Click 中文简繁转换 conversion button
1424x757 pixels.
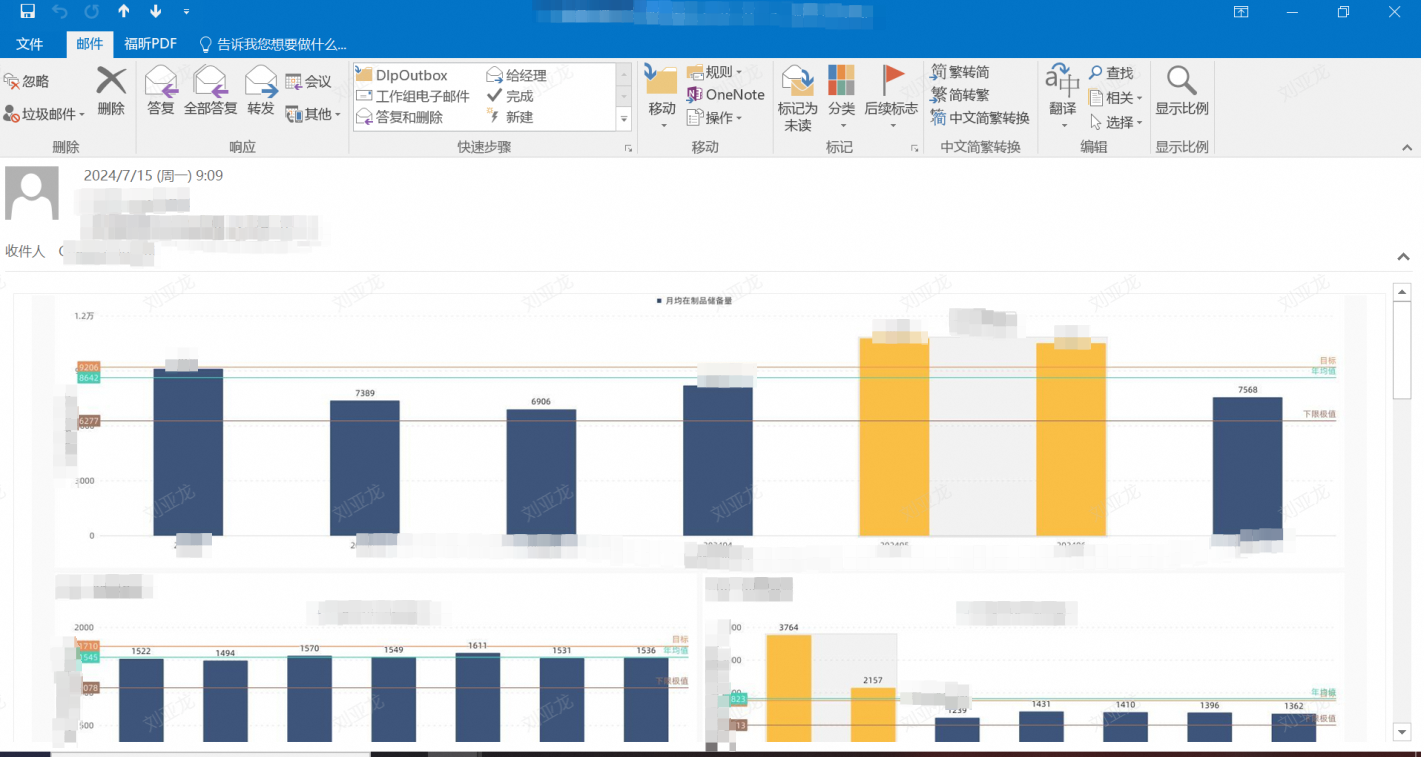click(980, 118)
